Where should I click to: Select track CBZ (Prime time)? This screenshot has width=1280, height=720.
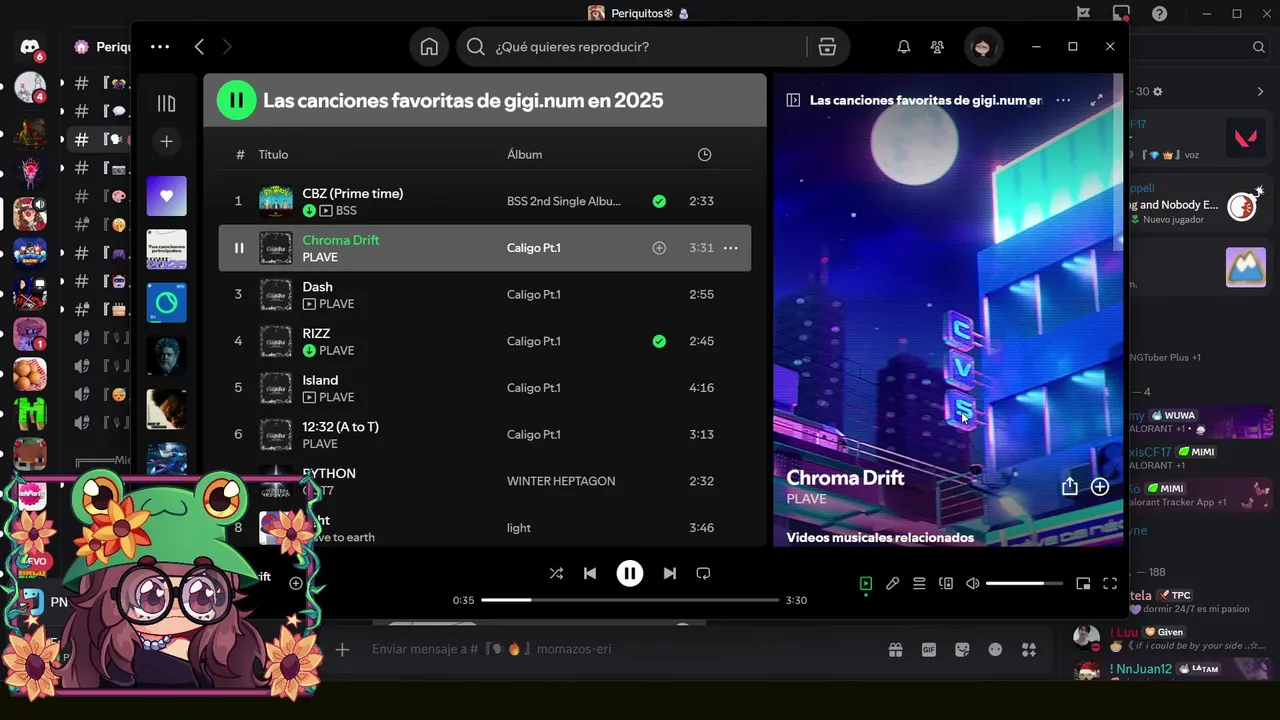click(484, 201)
